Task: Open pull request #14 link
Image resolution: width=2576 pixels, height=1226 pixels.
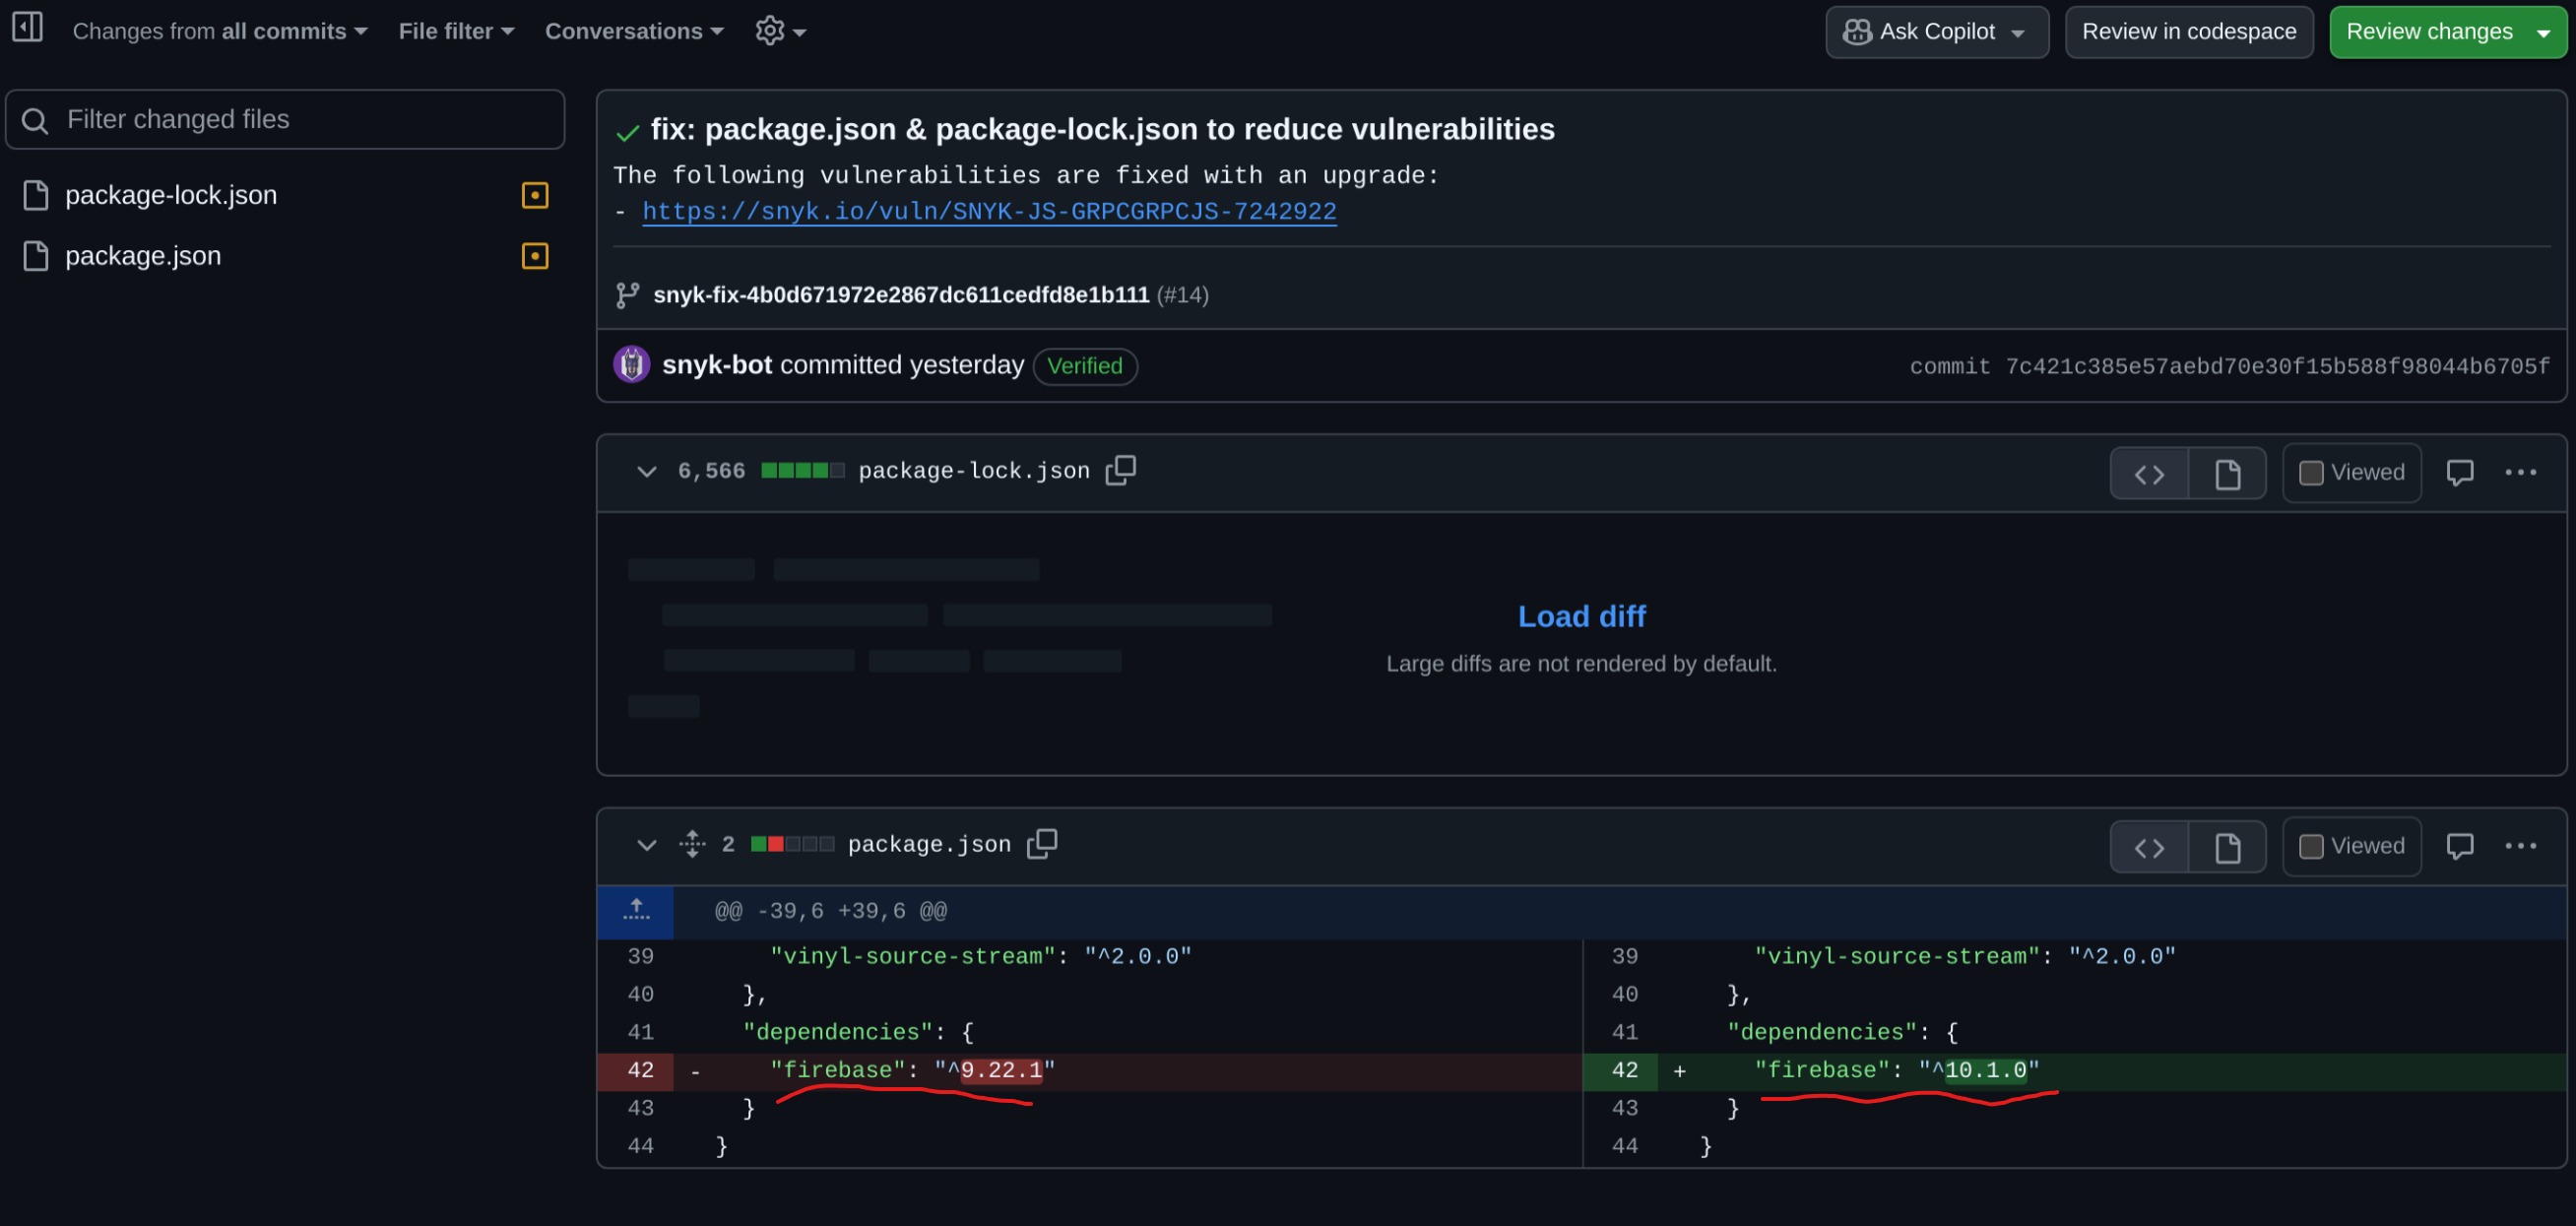Action: click(x=1182, y=295)
